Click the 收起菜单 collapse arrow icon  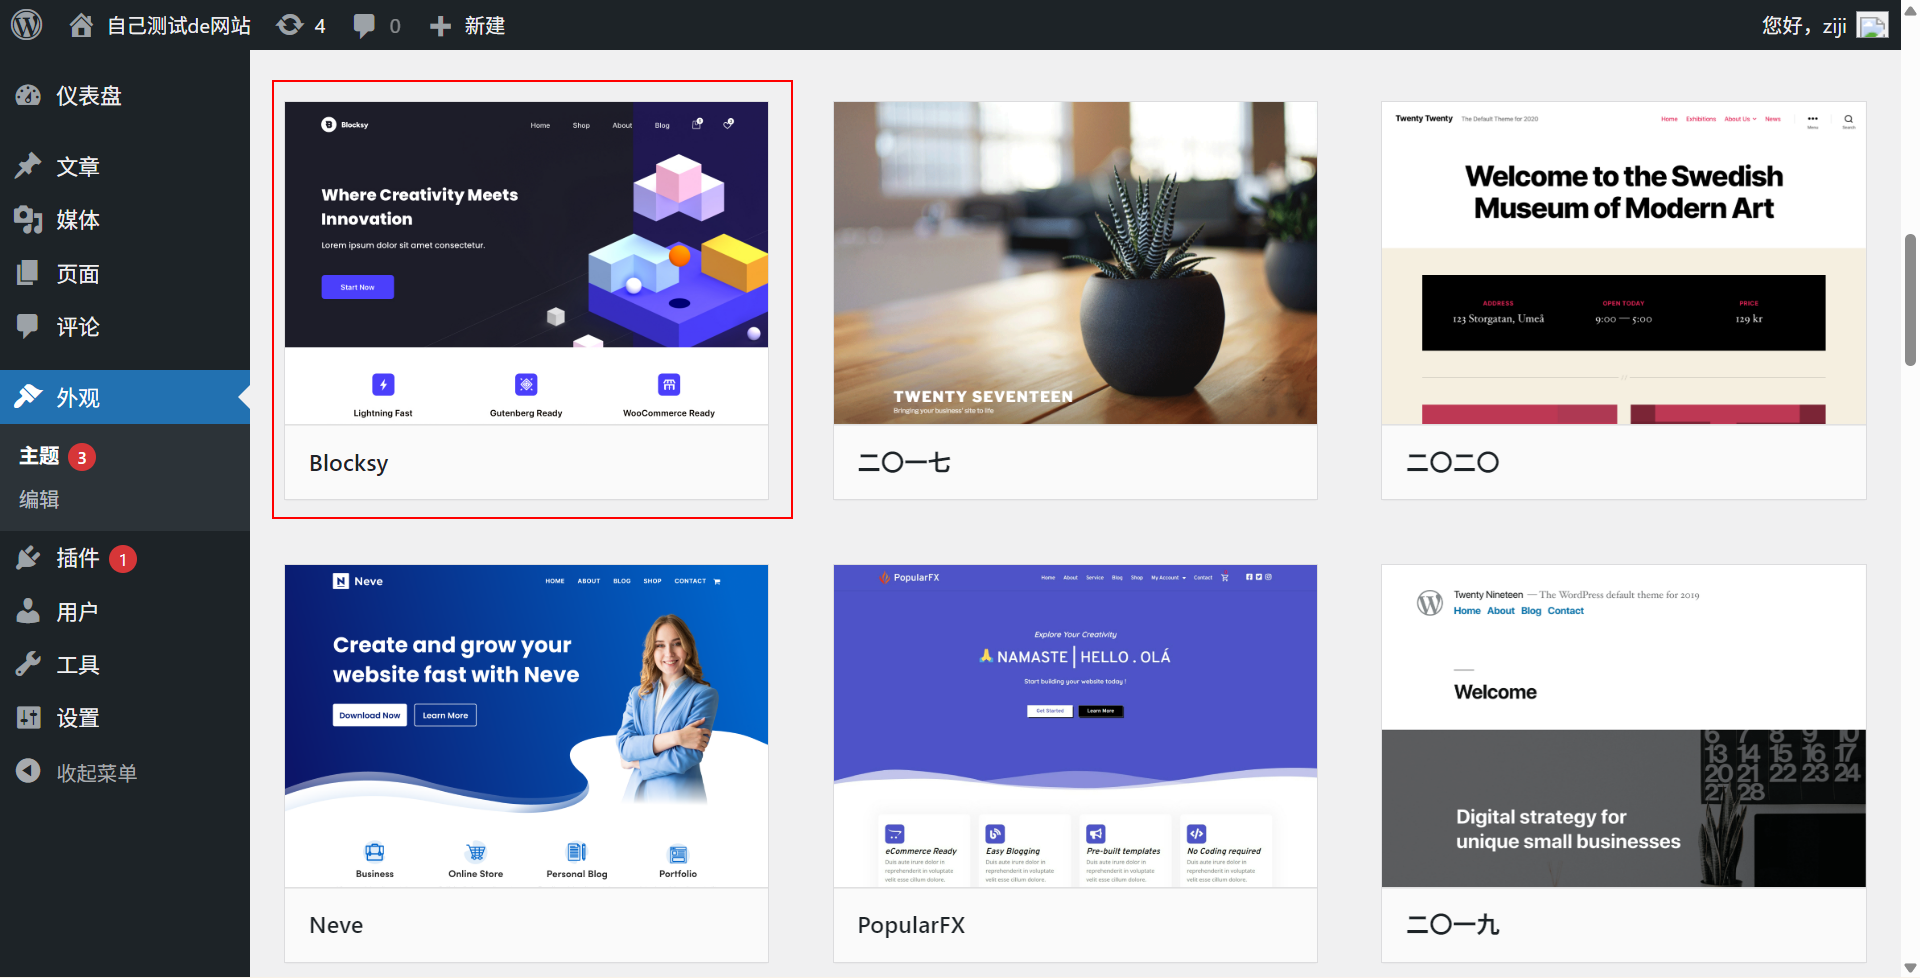pos(28,771)
